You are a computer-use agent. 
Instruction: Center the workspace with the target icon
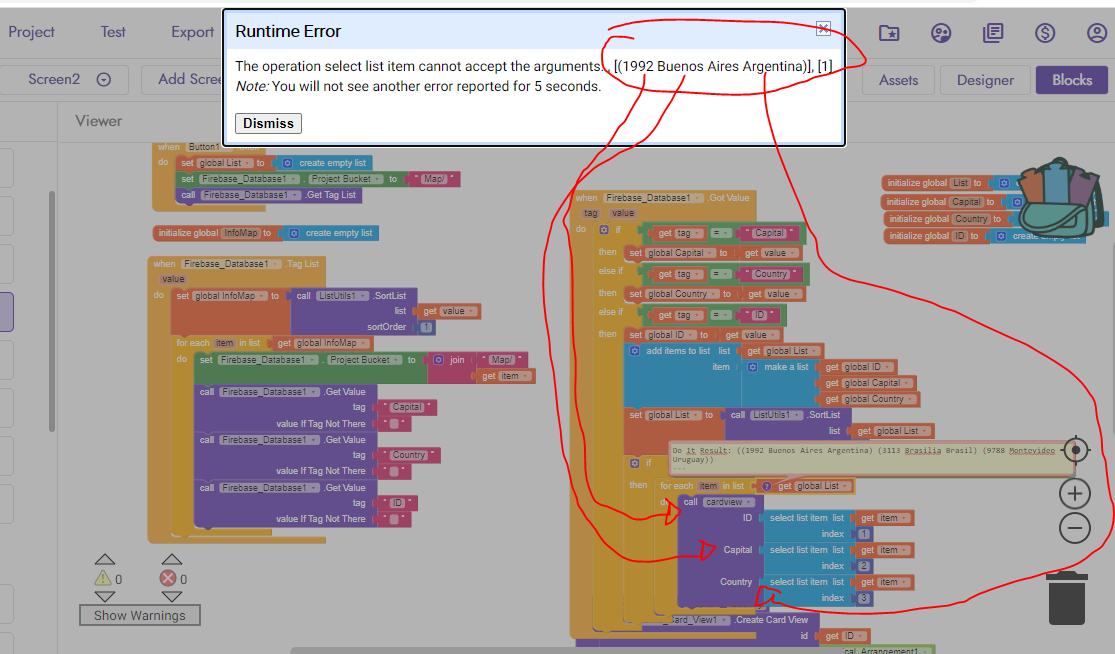tap(1076, 450)
